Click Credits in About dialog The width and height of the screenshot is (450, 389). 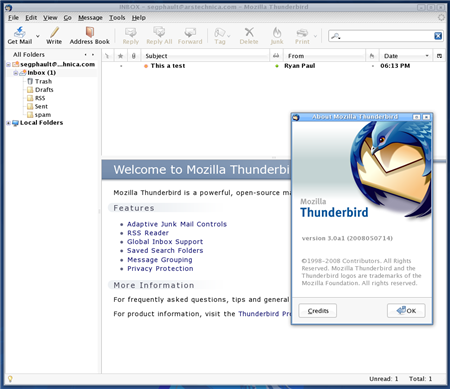[318, 311]
